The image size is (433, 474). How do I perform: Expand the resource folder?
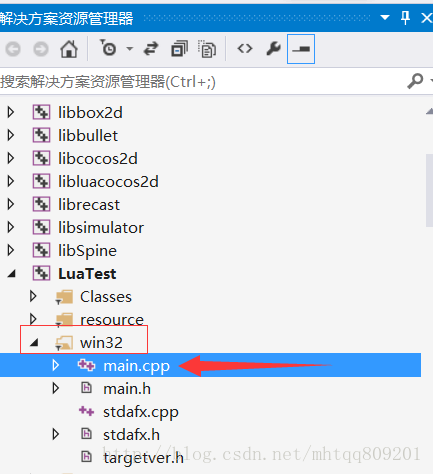(x=33, y=319)
